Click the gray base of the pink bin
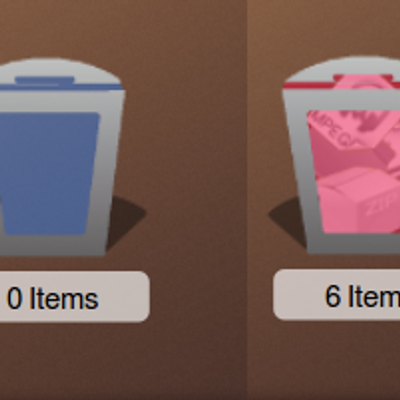 click(x=353, y=244)
